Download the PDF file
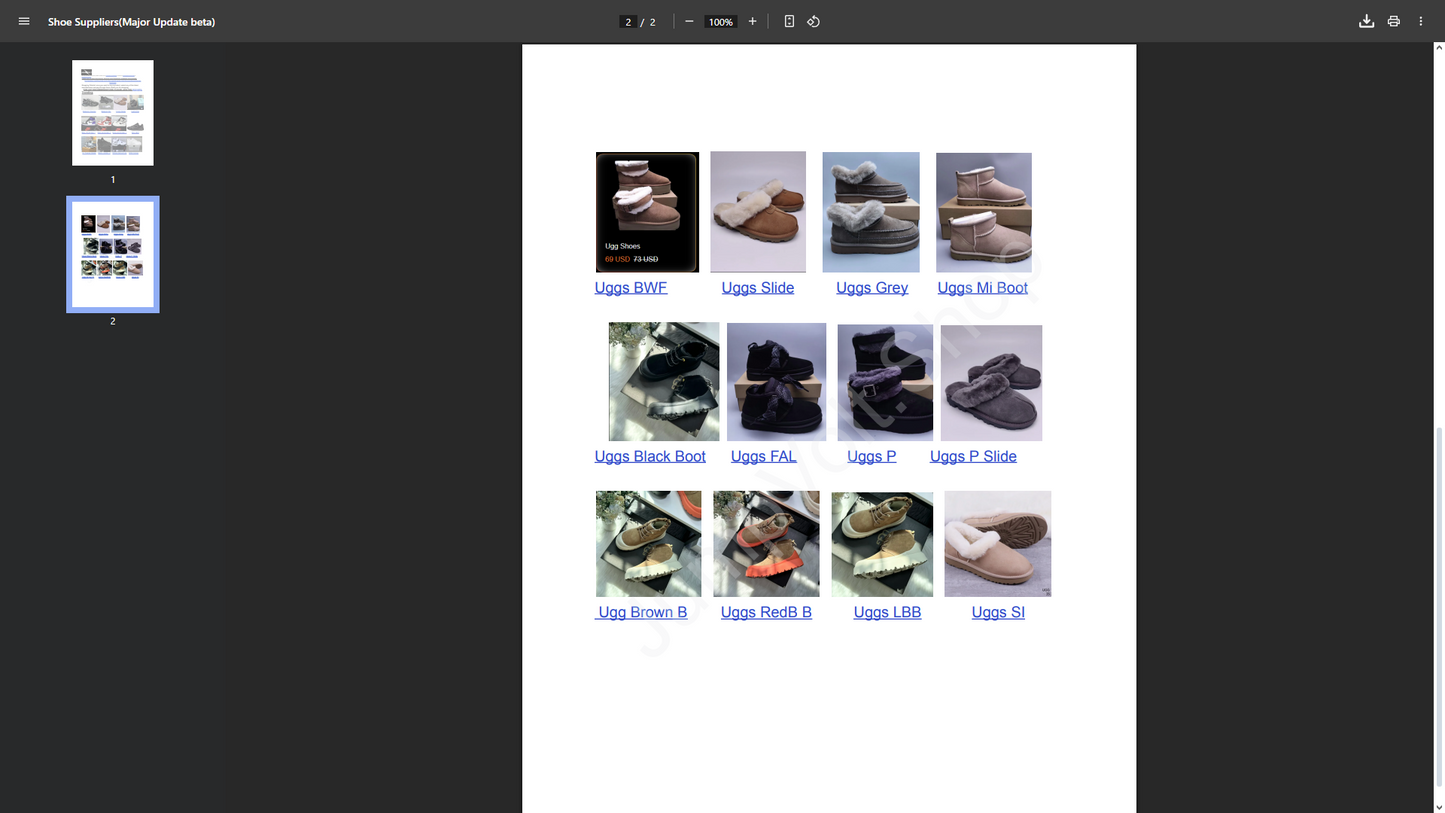The image size is (1445, 813). pyautogui.click(x=1366, y=21)
